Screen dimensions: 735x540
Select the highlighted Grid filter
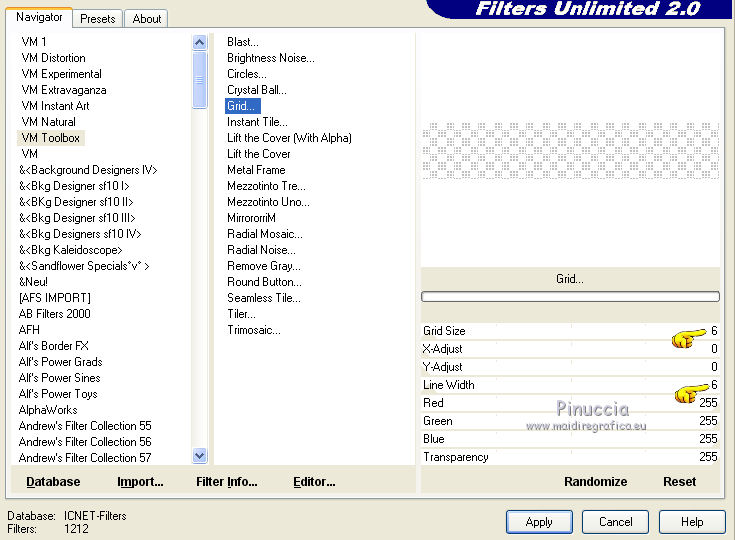pyautogui.click(x=242, y=106)
